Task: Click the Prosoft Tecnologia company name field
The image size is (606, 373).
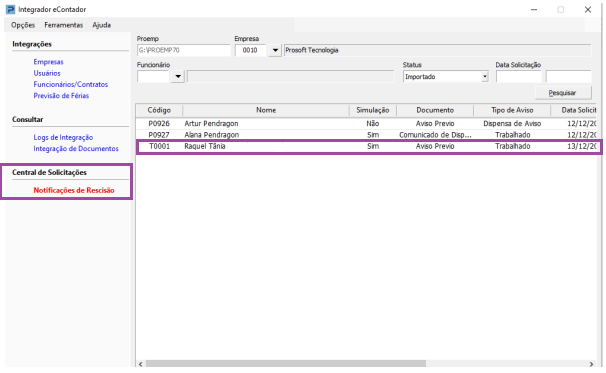Action: [x=437, y=50]
